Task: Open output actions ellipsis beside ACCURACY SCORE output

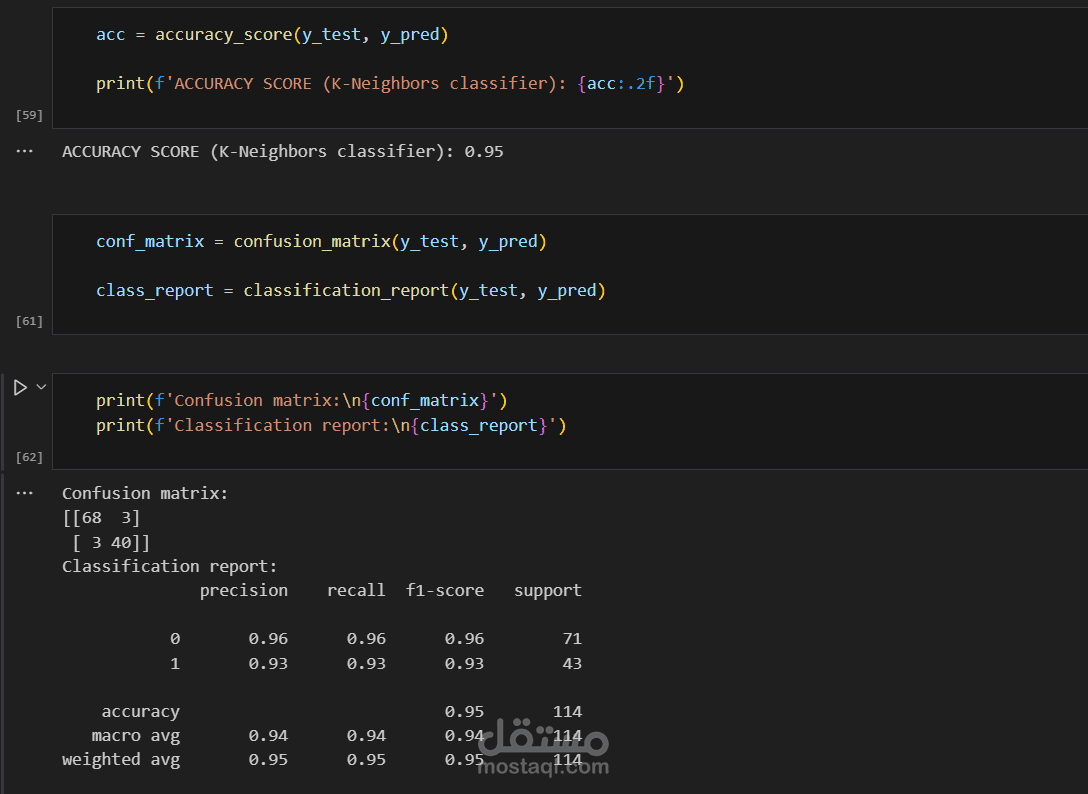Action: pyautogui.click(x=24, y=151)
